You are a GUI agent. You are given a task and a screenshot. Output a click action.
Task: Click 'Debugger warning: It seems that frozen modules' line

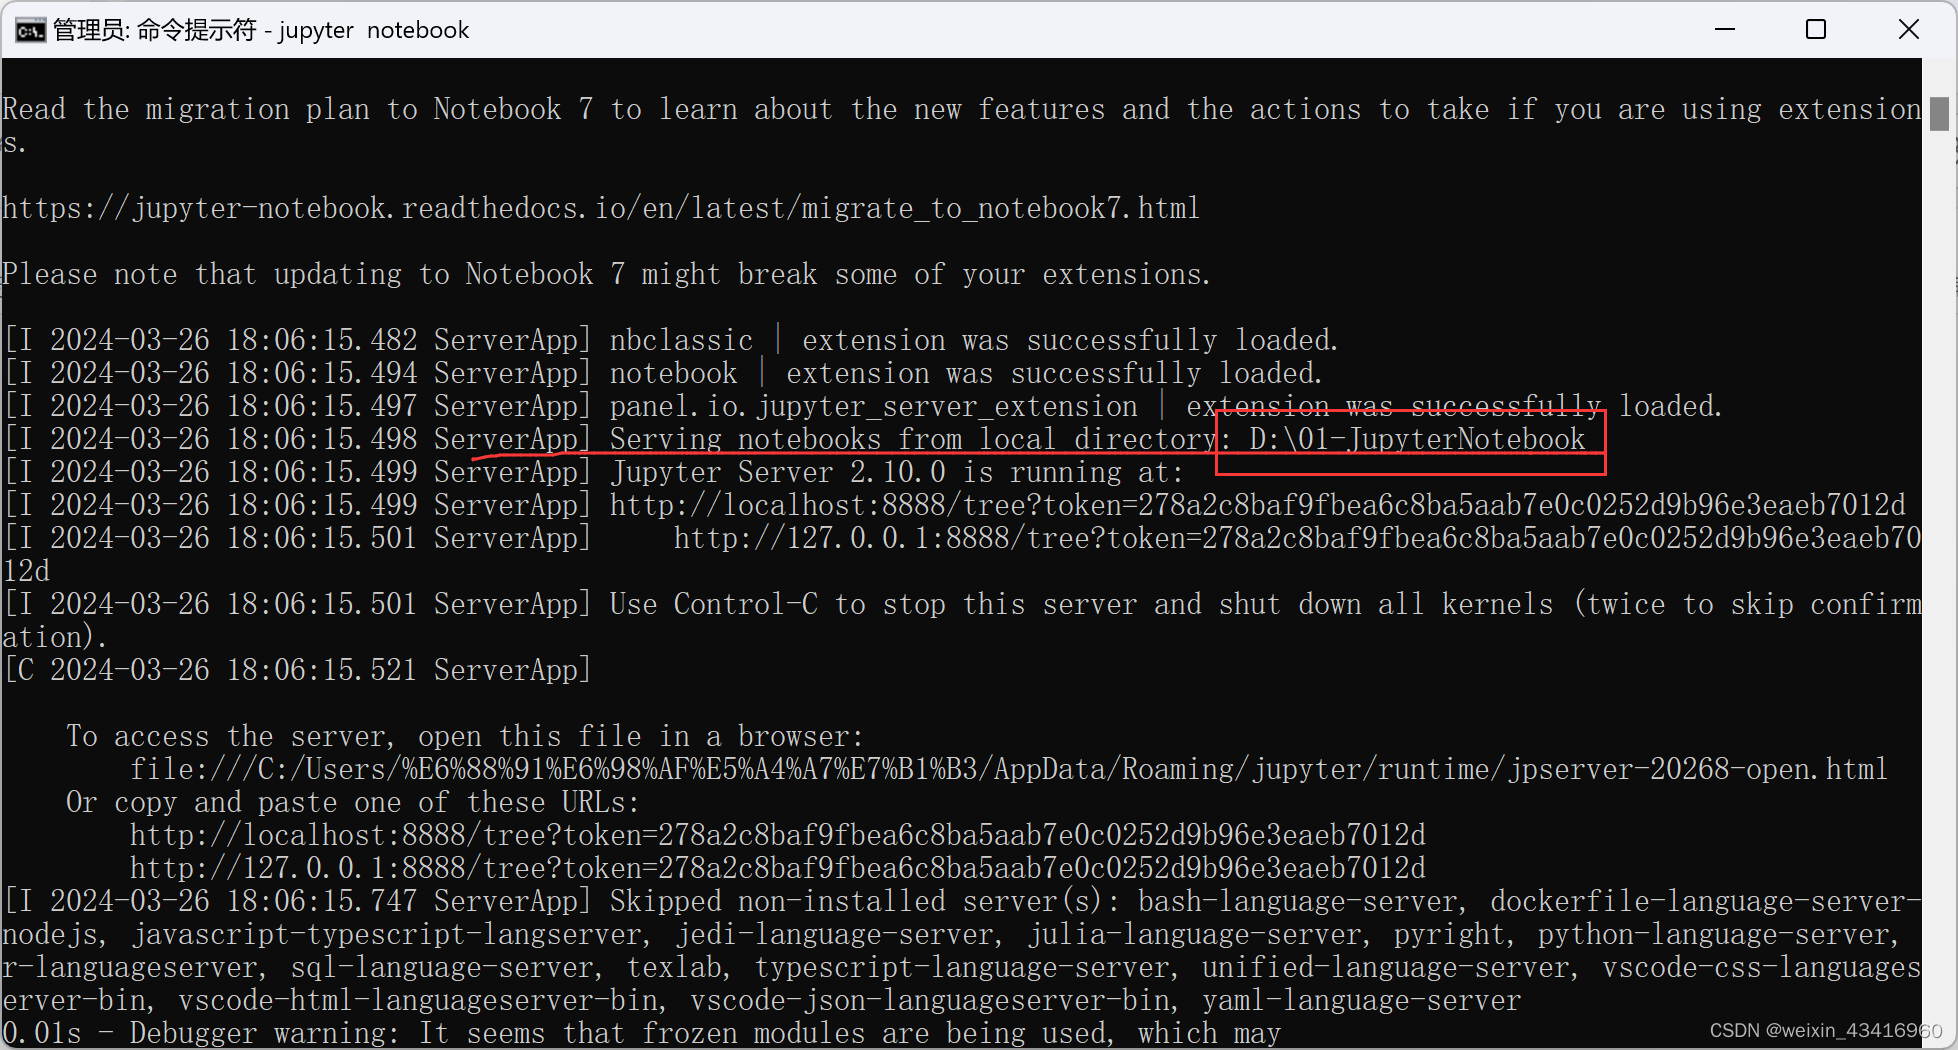[641, 1033]
